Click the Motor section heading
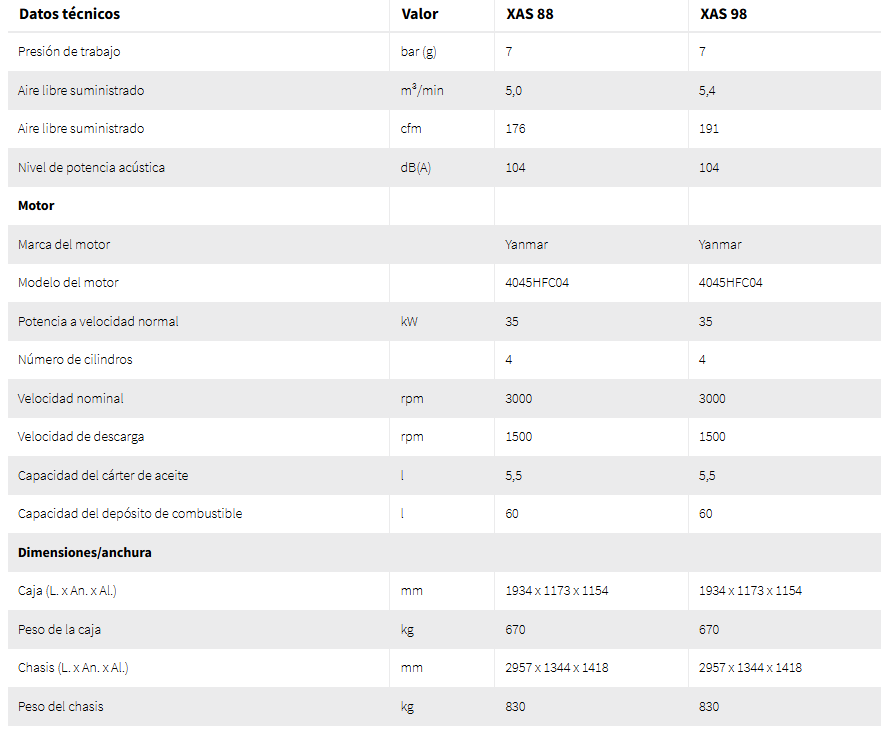 (x=36, y=206)
